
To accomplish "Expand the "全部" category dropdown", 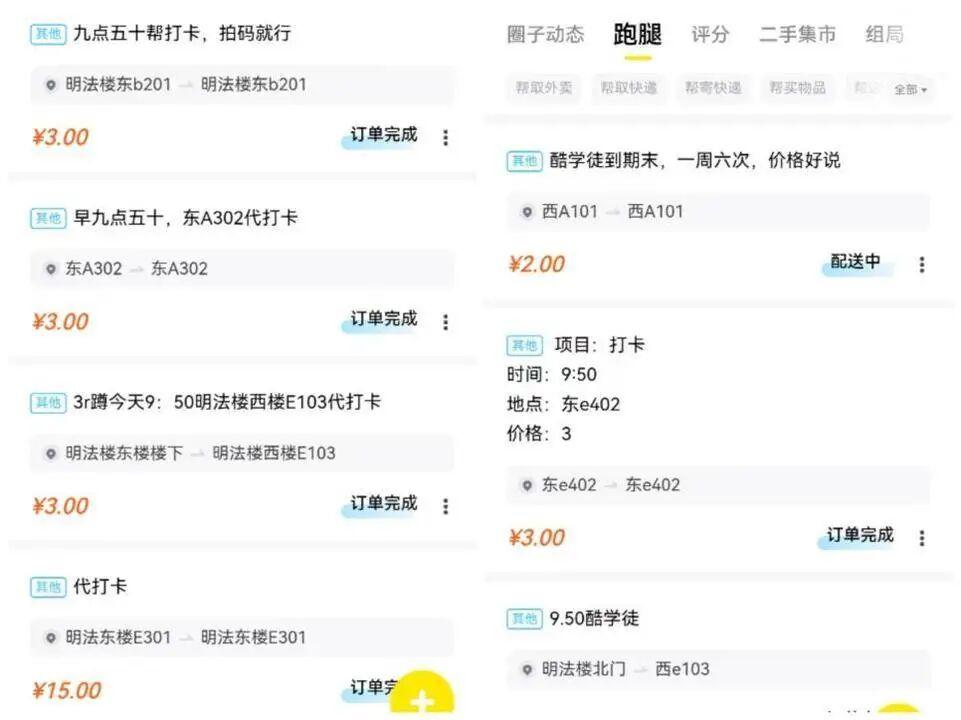I will point(910,89).
